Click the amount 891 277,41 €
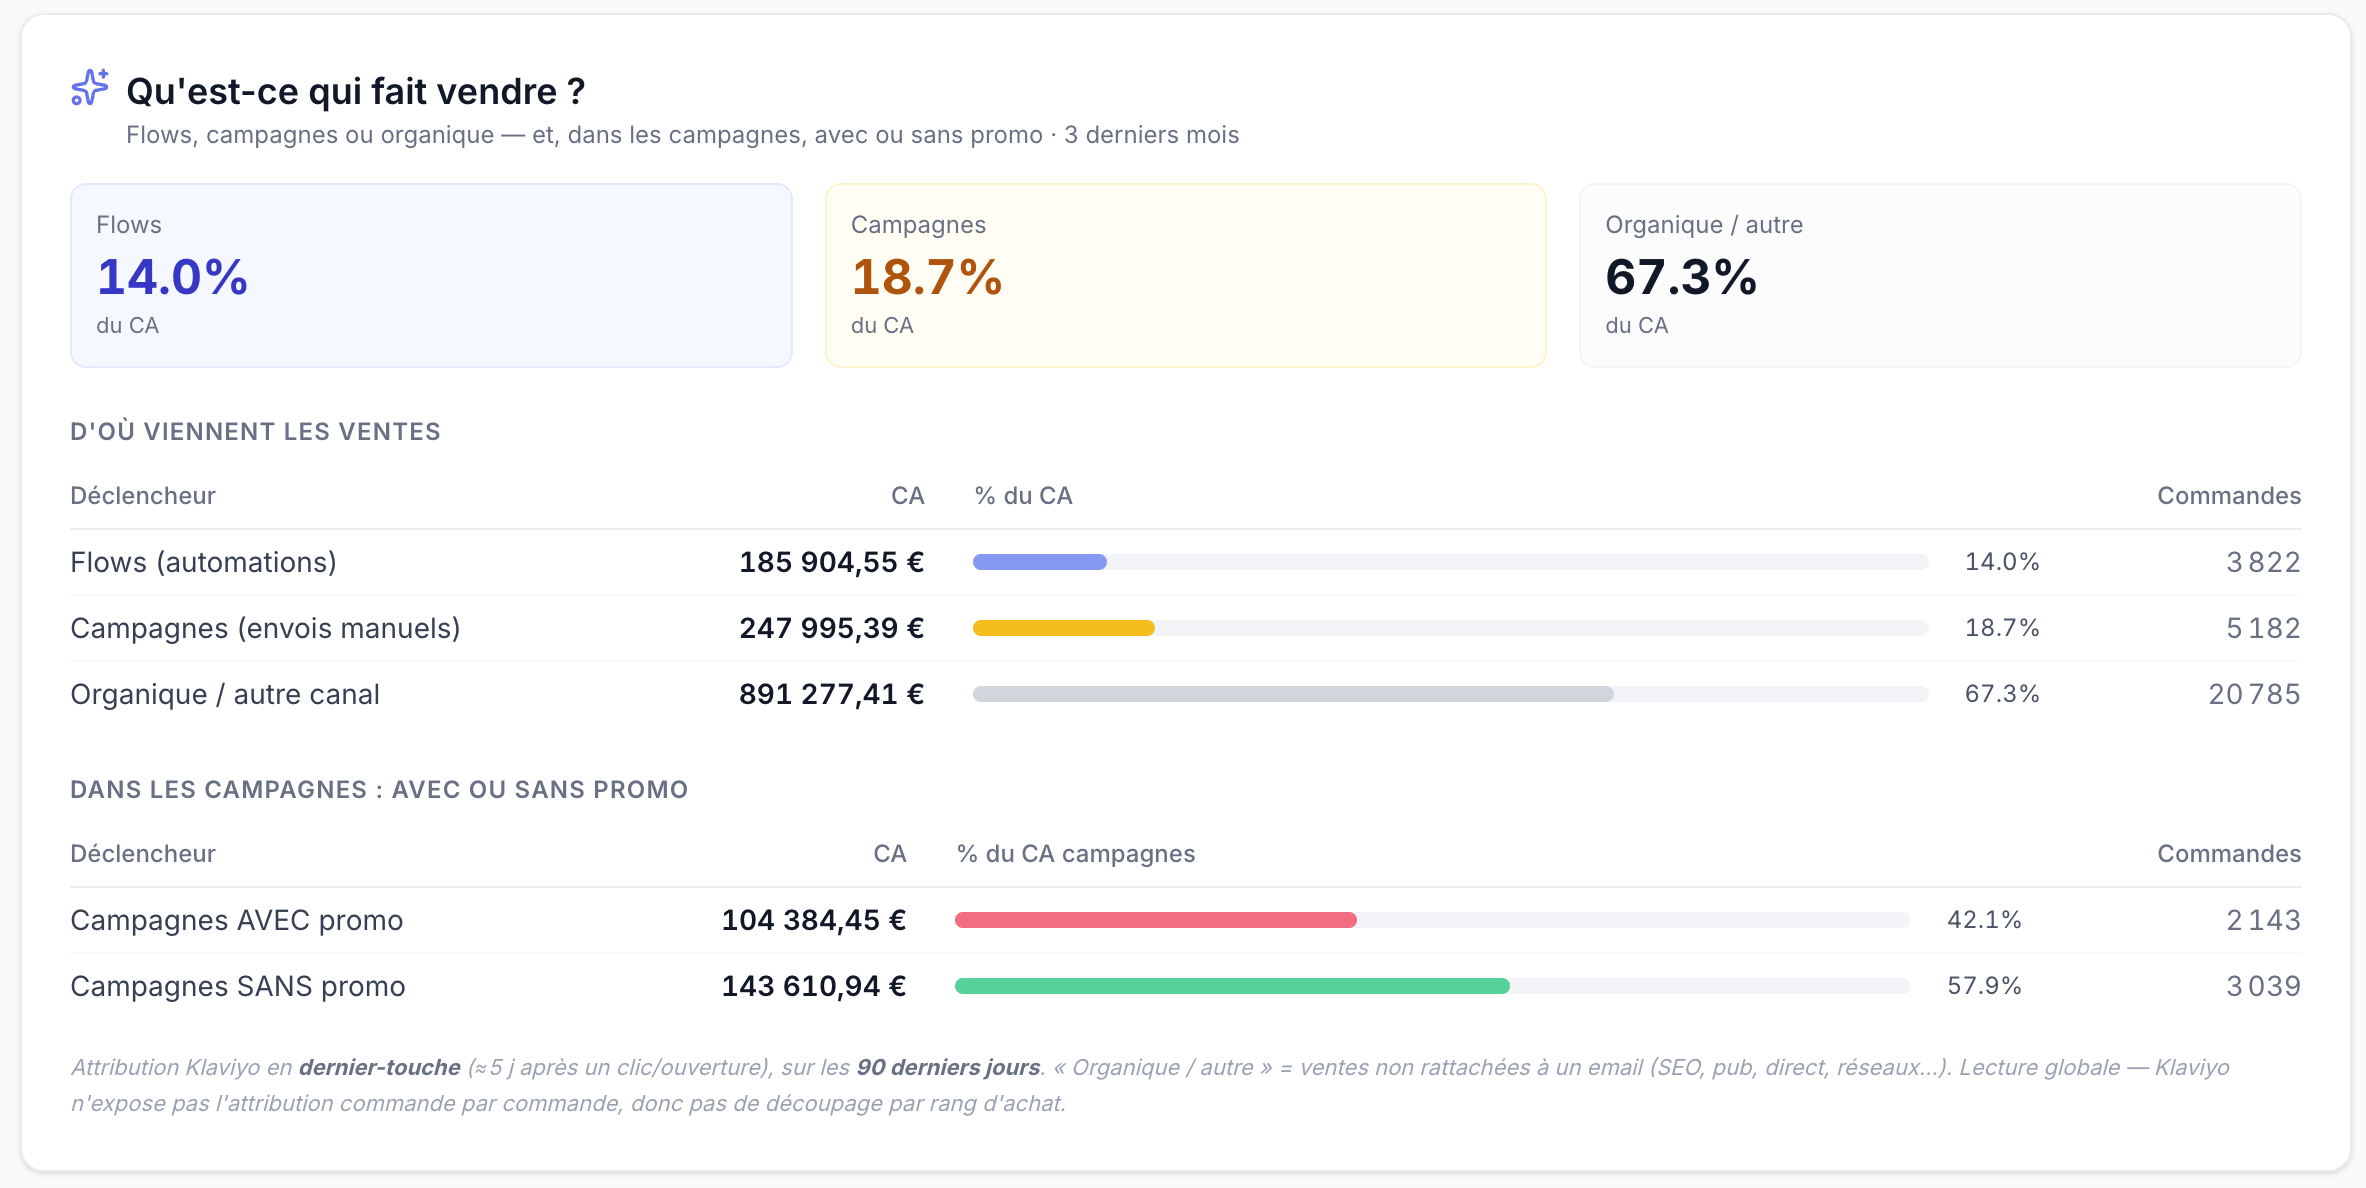The width and height of the screenshot is (2366, 1188). [831, 694]
